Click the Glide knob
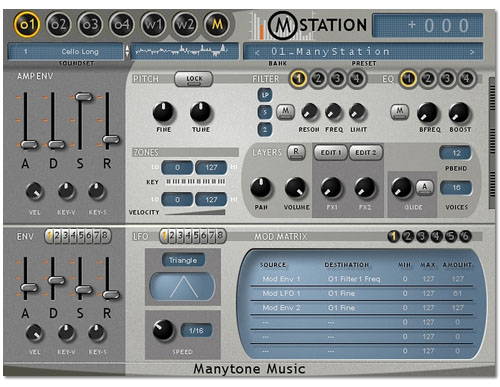The image size is (500, 387). tap(401, 188)
